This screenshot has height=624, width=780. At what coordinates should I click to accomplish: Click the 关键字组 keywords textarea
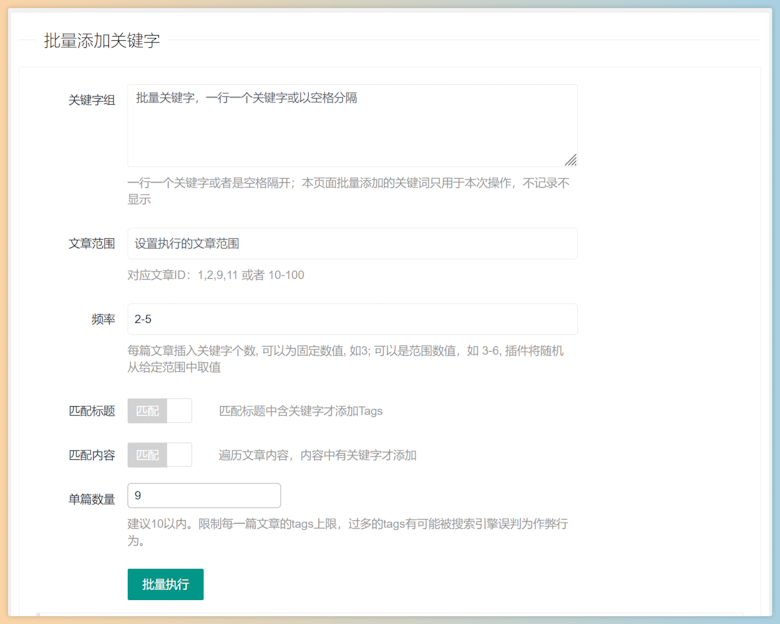pyautogui.click(x=352, y=125)
